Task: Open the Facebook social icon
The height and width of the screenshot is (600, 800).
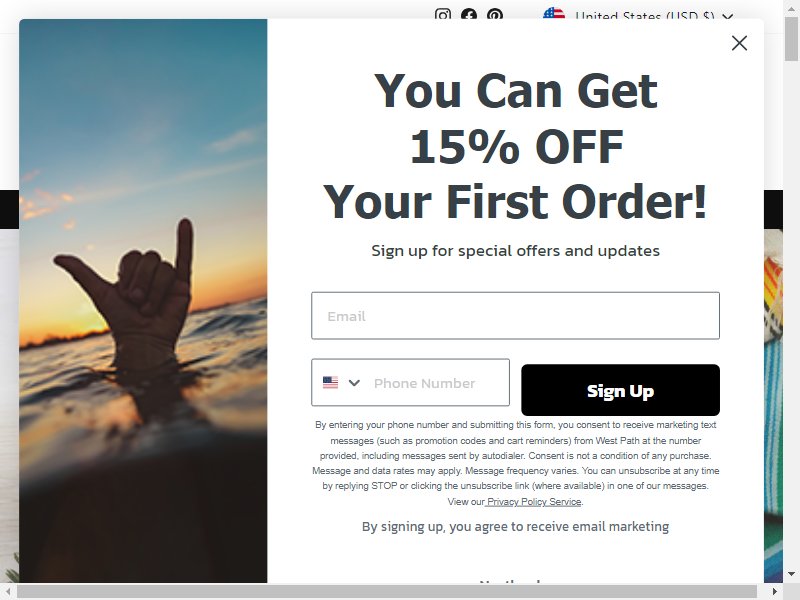Action: (x=469, y=14)
